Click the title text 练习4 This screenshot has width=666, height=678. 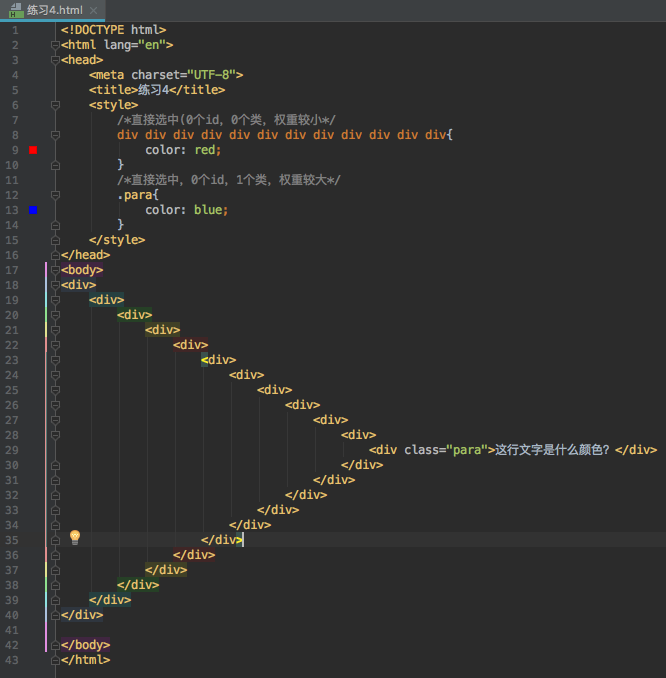click(153, 90)
